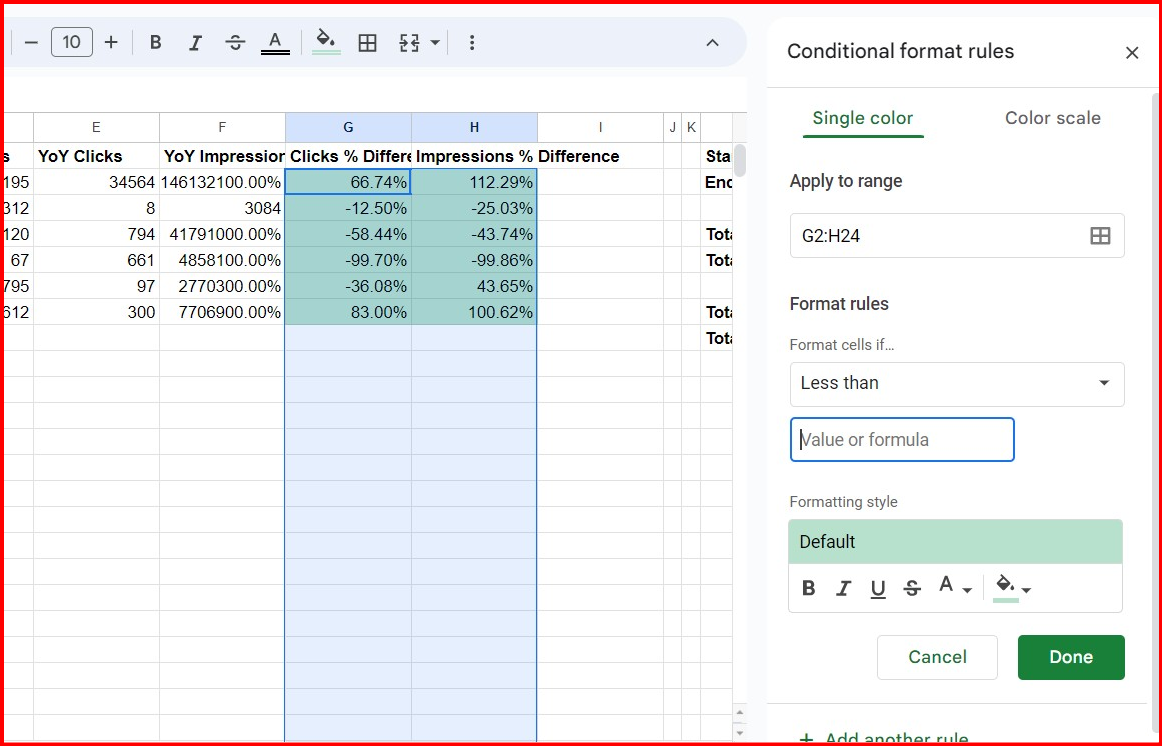Switch to the Color scale tab
The width and height of the screenshot is (1162, 746).
(x=1052, y=118)
